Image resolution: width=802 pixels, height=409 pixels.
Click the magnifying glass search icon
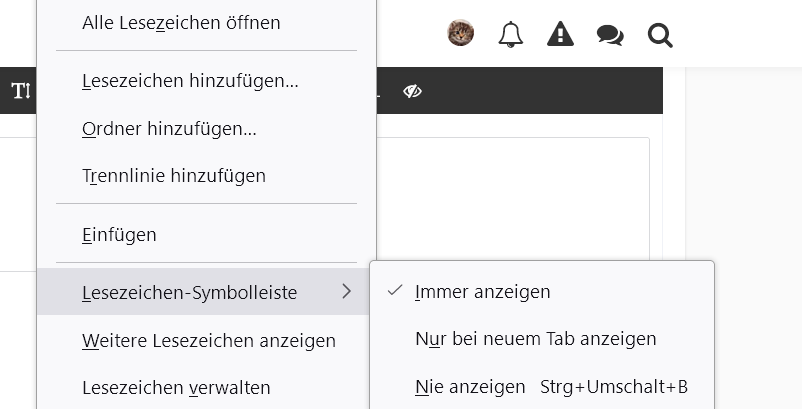(x=660, y=36)
